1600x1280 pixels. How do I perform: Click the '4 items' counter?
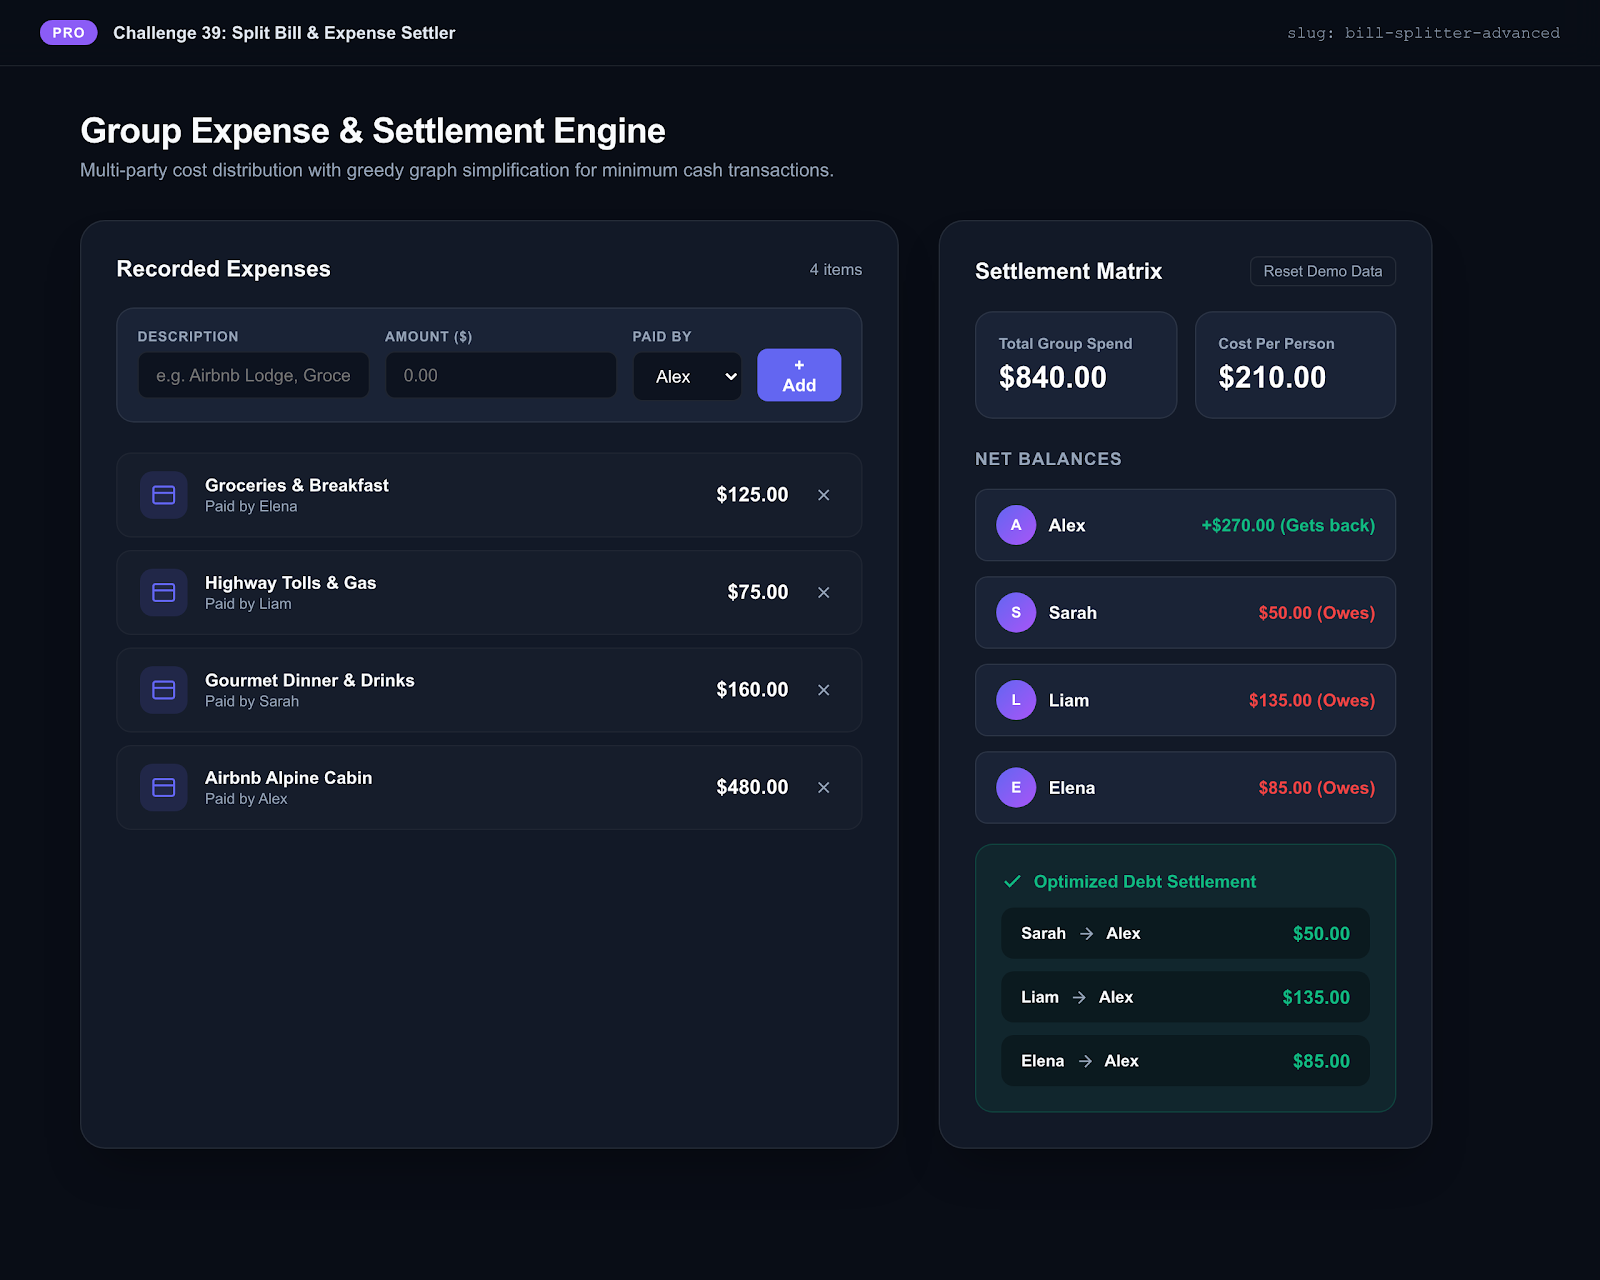(x=836, y=270)
